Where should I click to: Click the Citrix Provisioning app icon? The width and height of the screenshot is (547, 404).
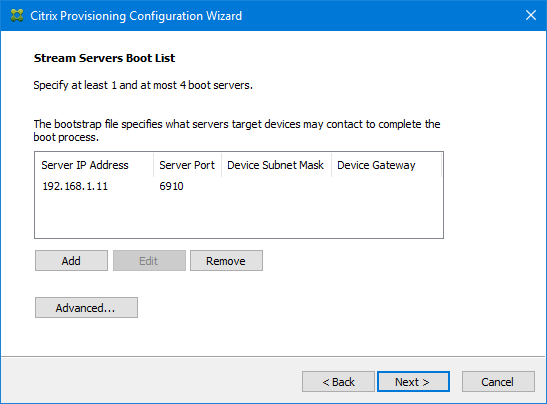pos(17,16)
